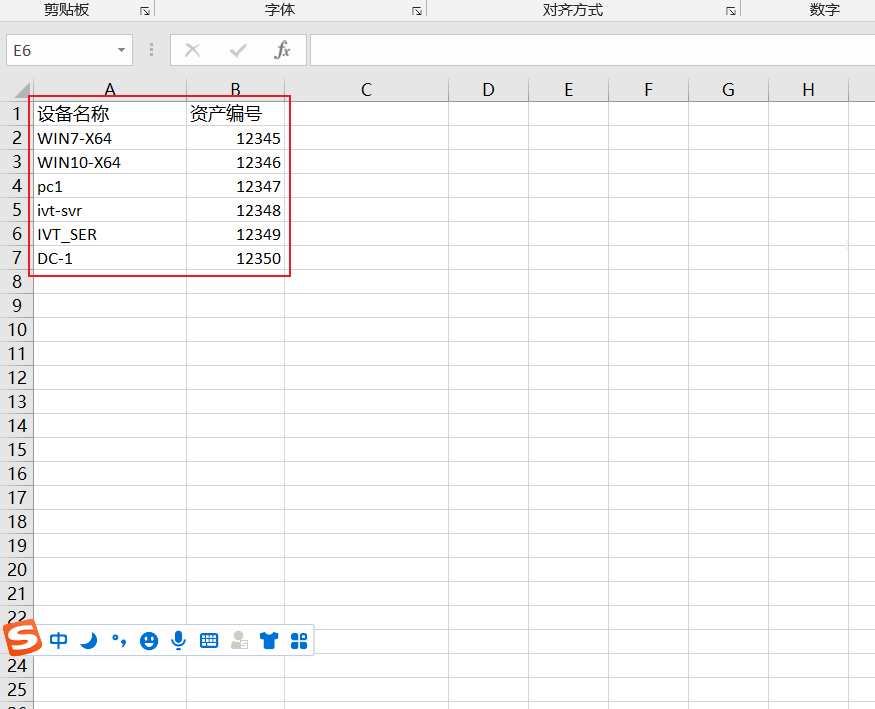The image size is (875, 709).
Task: Open the Sogou toolbox grid icon
Action: (x=298, y=641)
